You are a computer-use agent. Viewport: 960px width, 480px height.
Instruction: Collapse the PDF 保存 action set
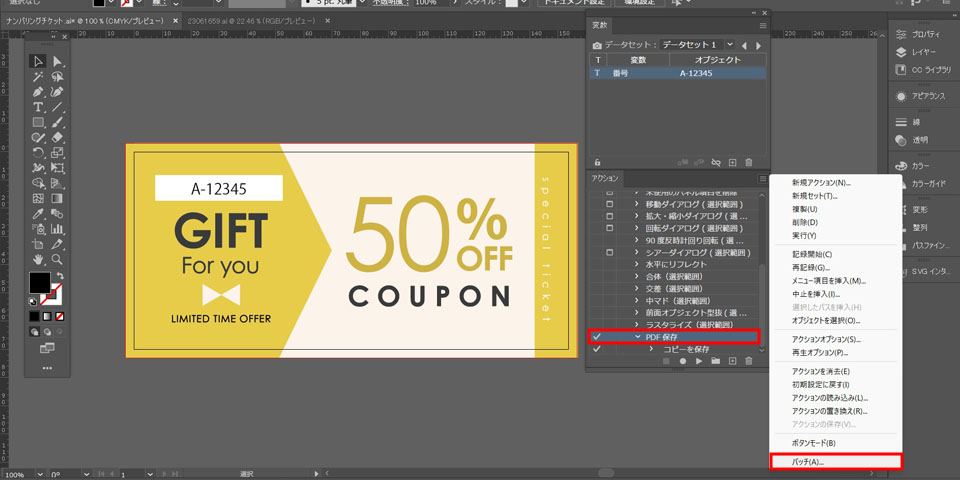pyautogui.click(x=638, y=338)
